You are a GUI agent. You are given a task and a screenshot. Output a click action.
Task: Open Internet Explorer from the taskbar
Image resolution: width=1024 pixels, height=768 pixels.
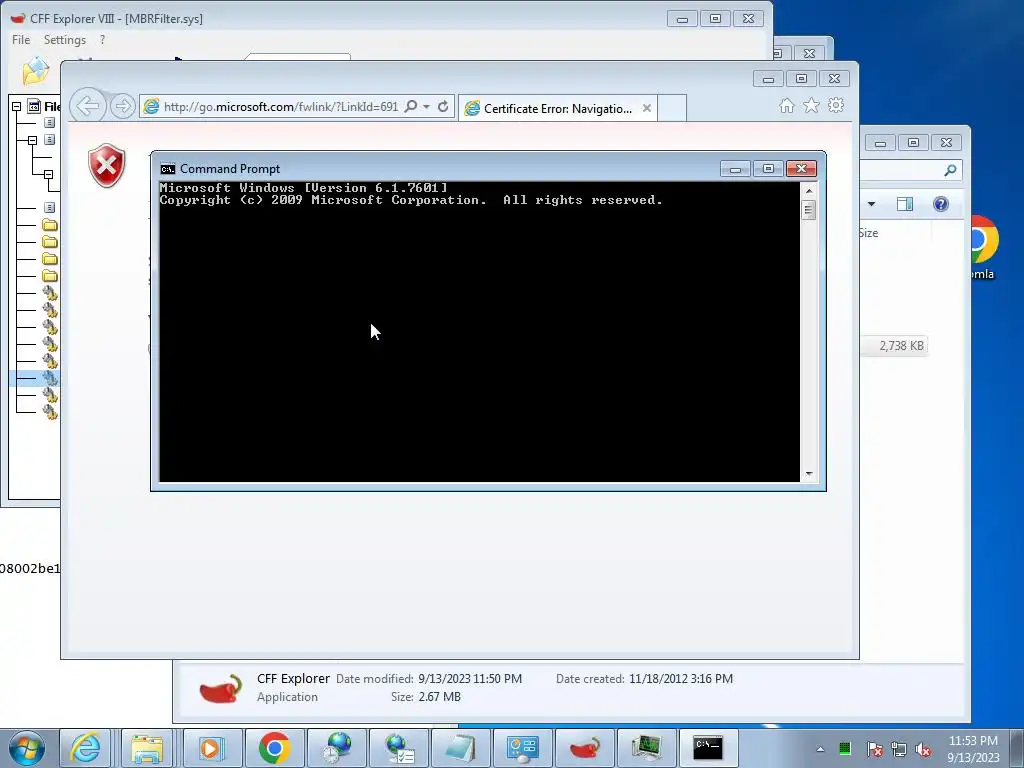coord(86,748)
